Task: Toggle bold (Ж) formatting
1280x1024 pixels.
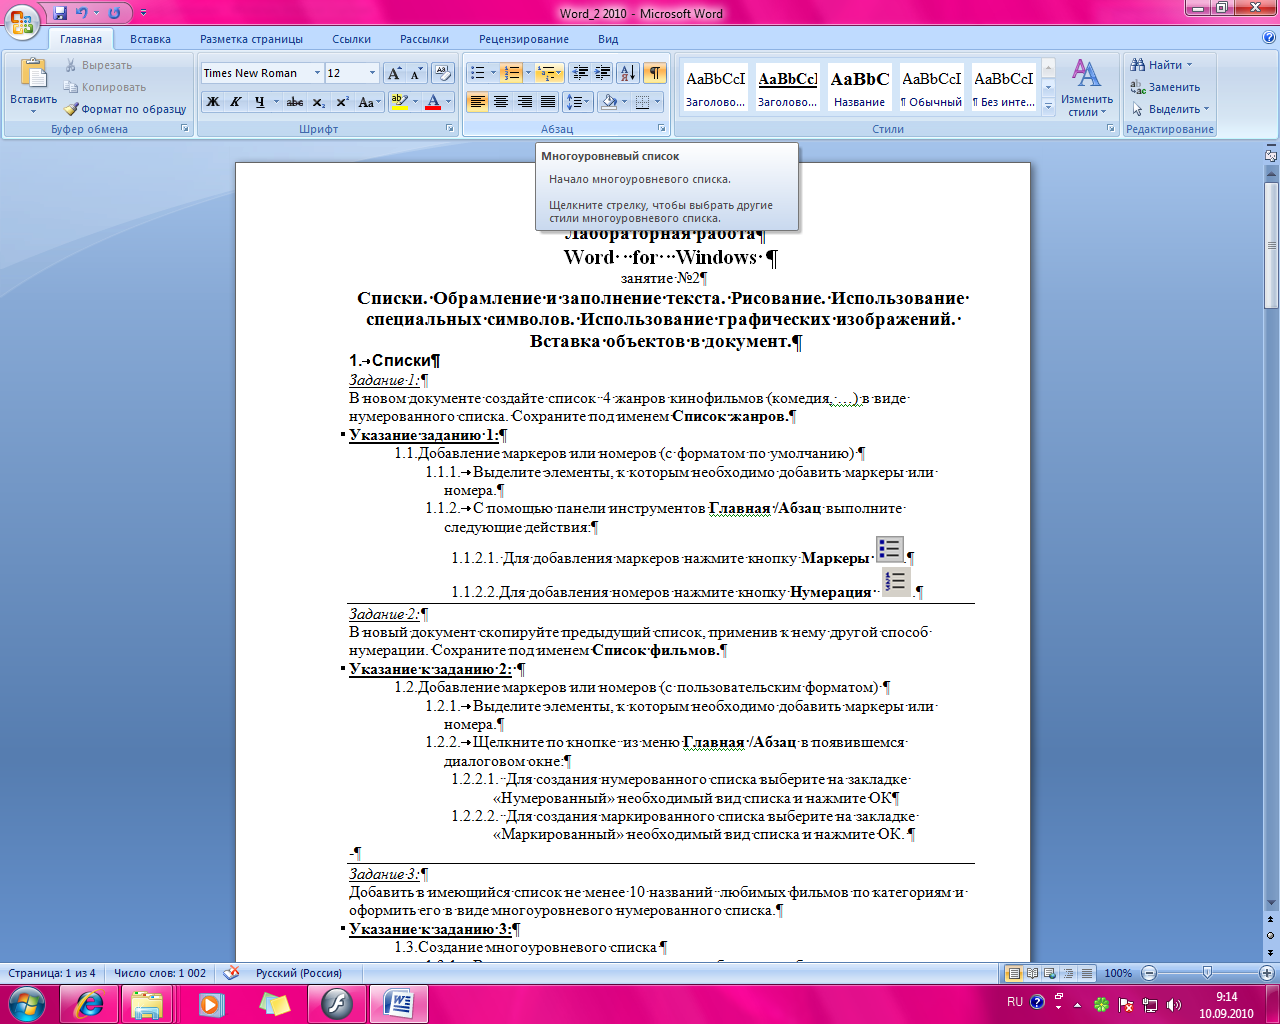Action: [x=213, y=102]
